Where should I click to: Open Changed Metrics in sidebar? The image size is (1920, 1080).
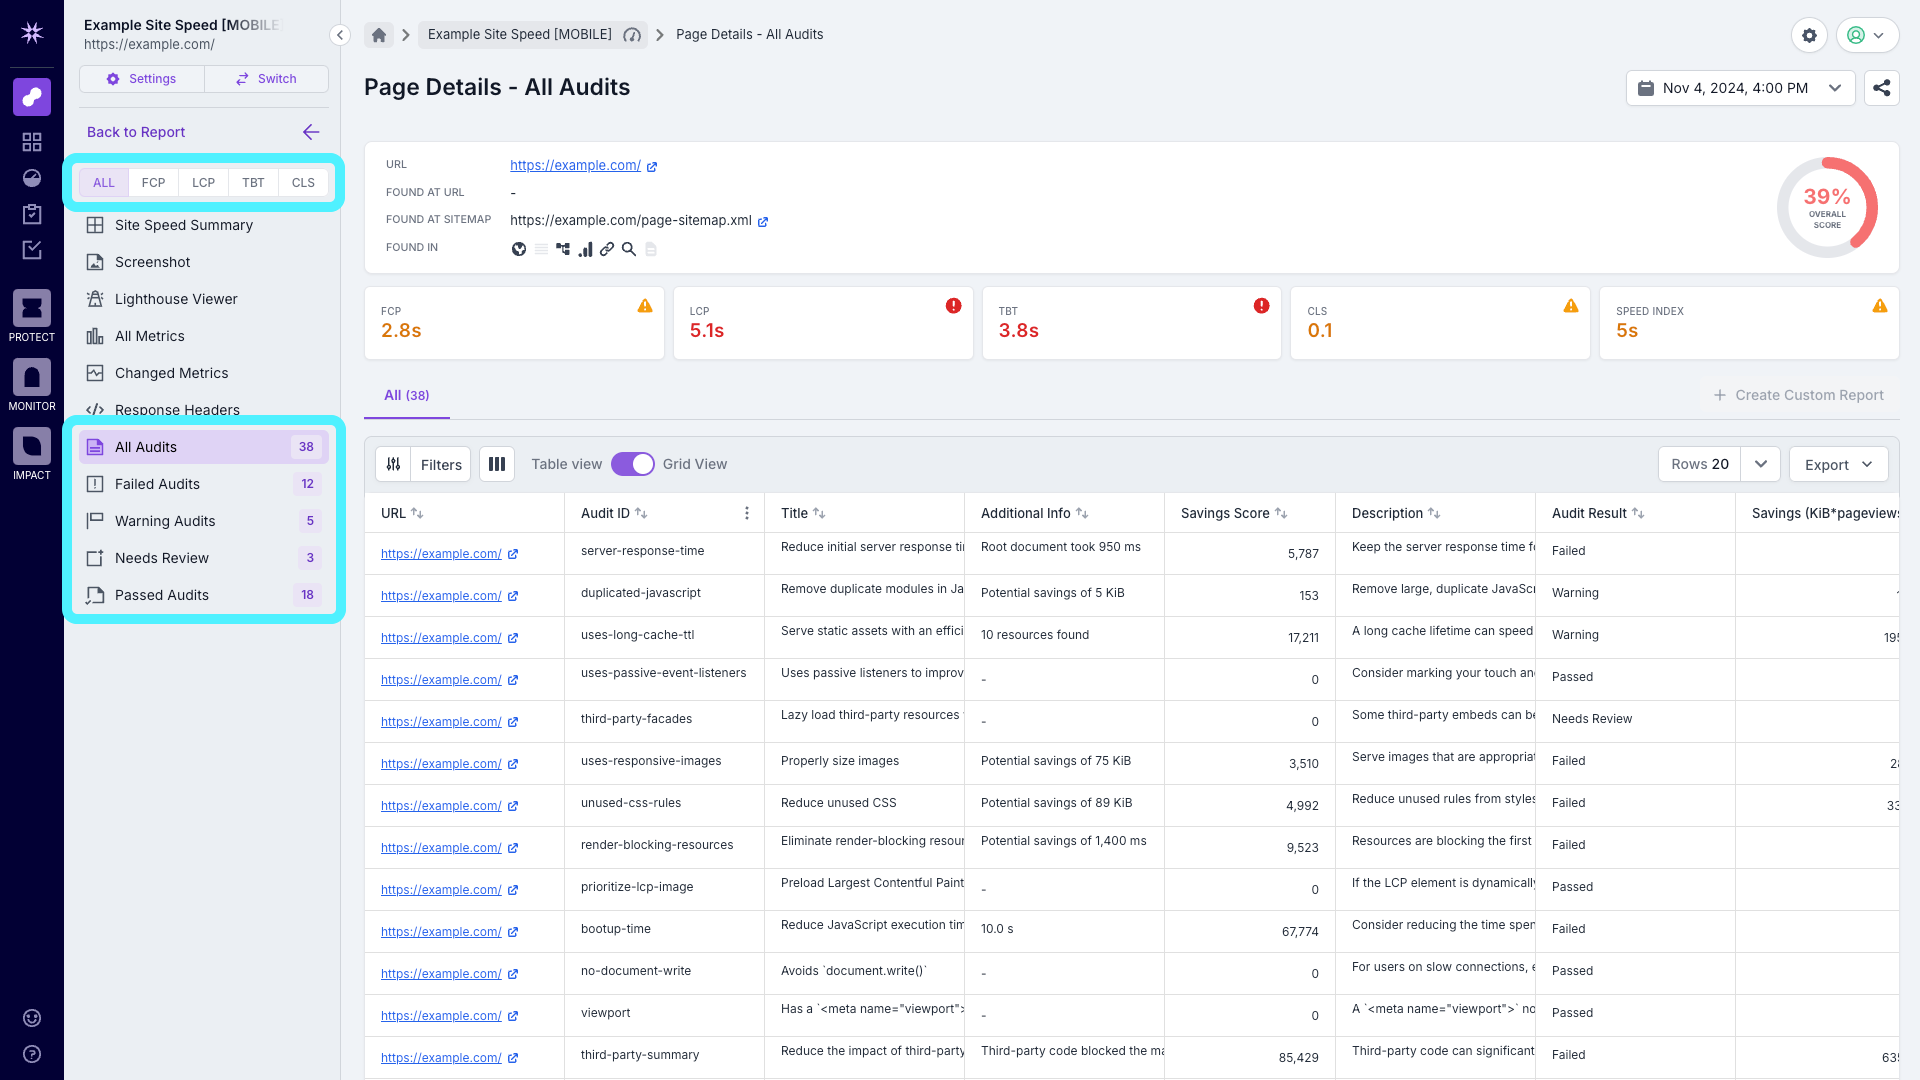click(x=204, y=373)
